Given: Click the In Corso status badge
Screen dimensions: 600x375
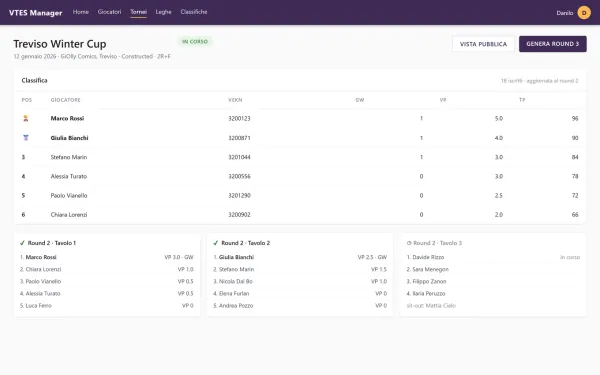Looking at the screenshot, I should pos(195,41).
